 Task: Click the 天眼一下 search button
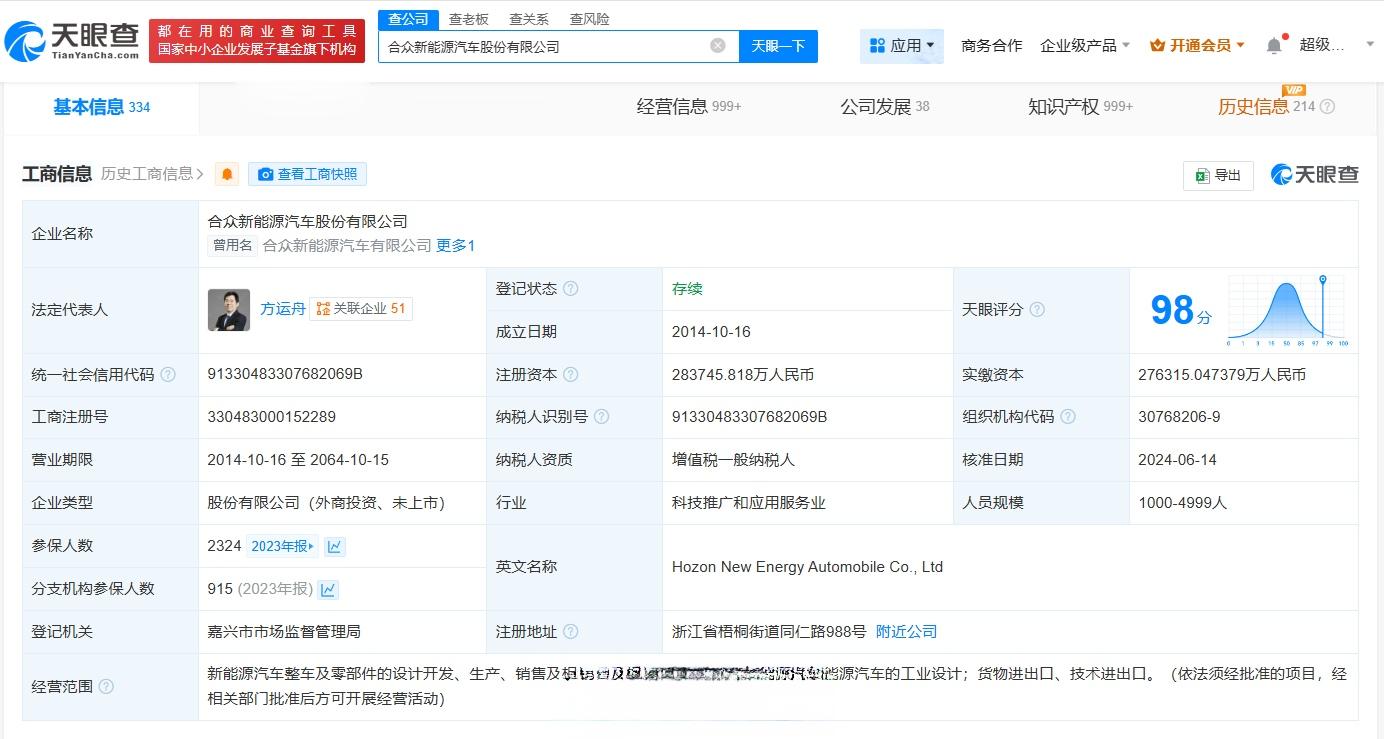778,46
